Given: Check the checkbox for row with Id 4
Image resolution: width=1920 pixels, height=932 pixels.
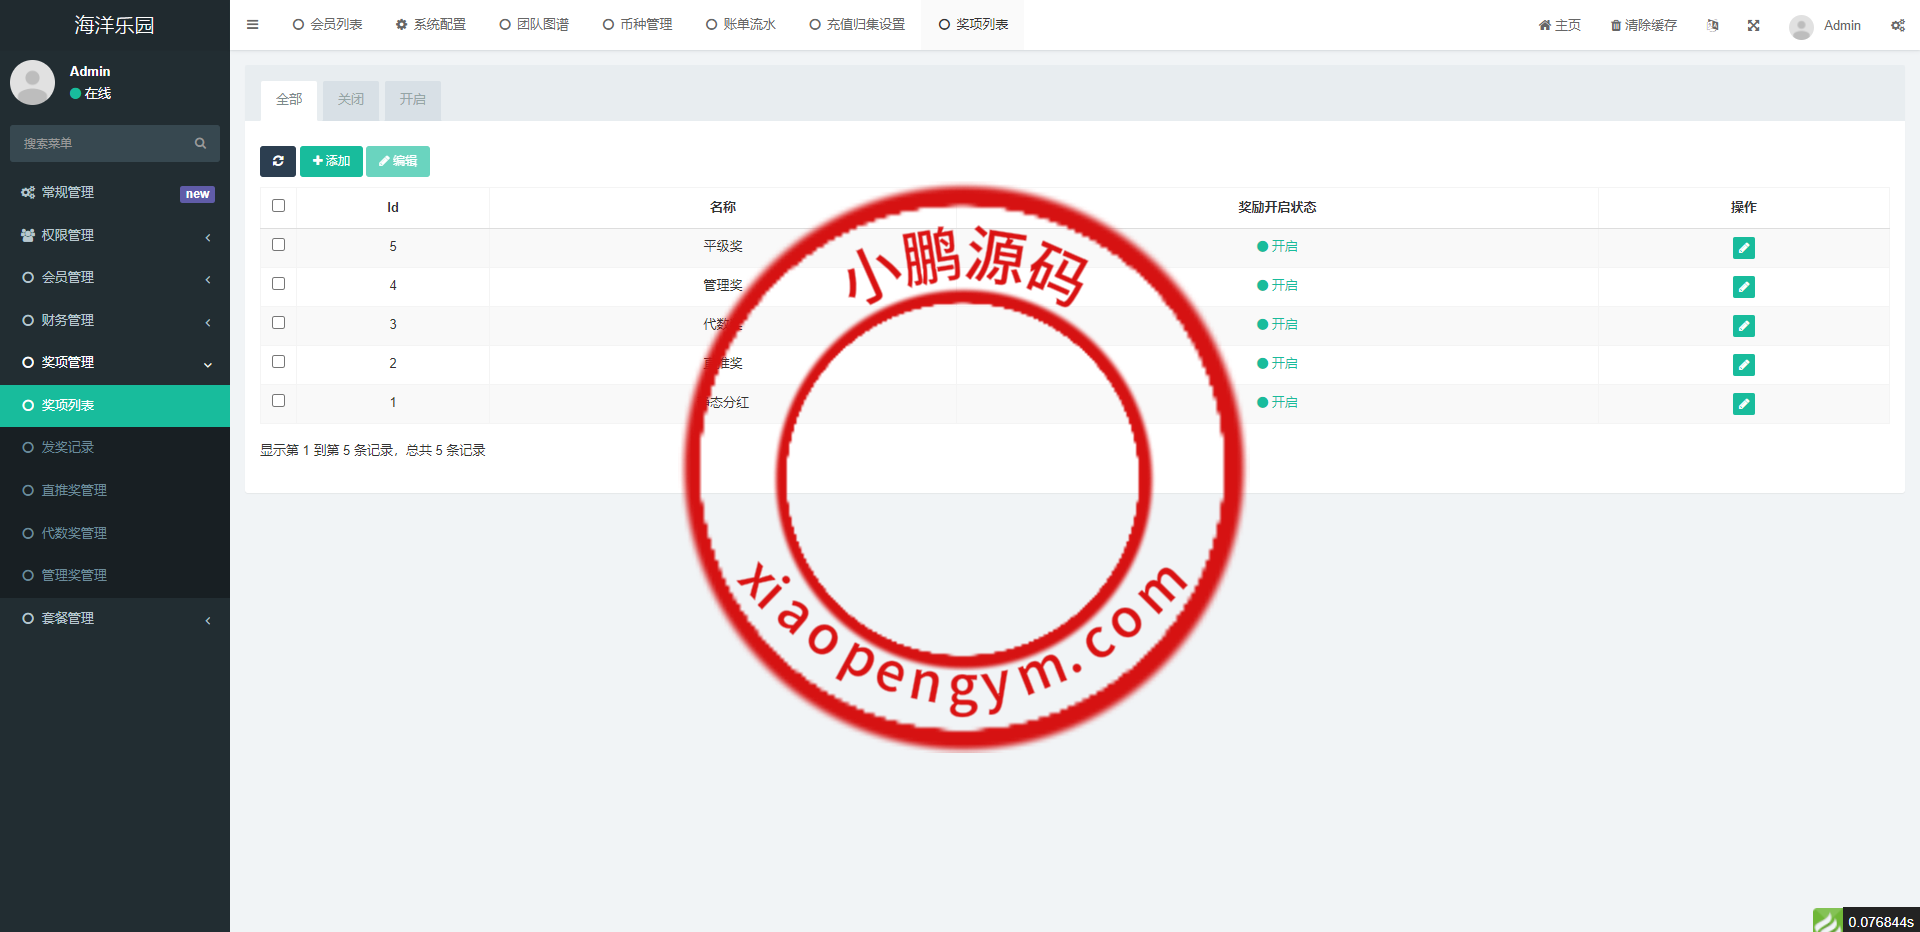Looking at the screenshot, I should (x=279, y=284).
